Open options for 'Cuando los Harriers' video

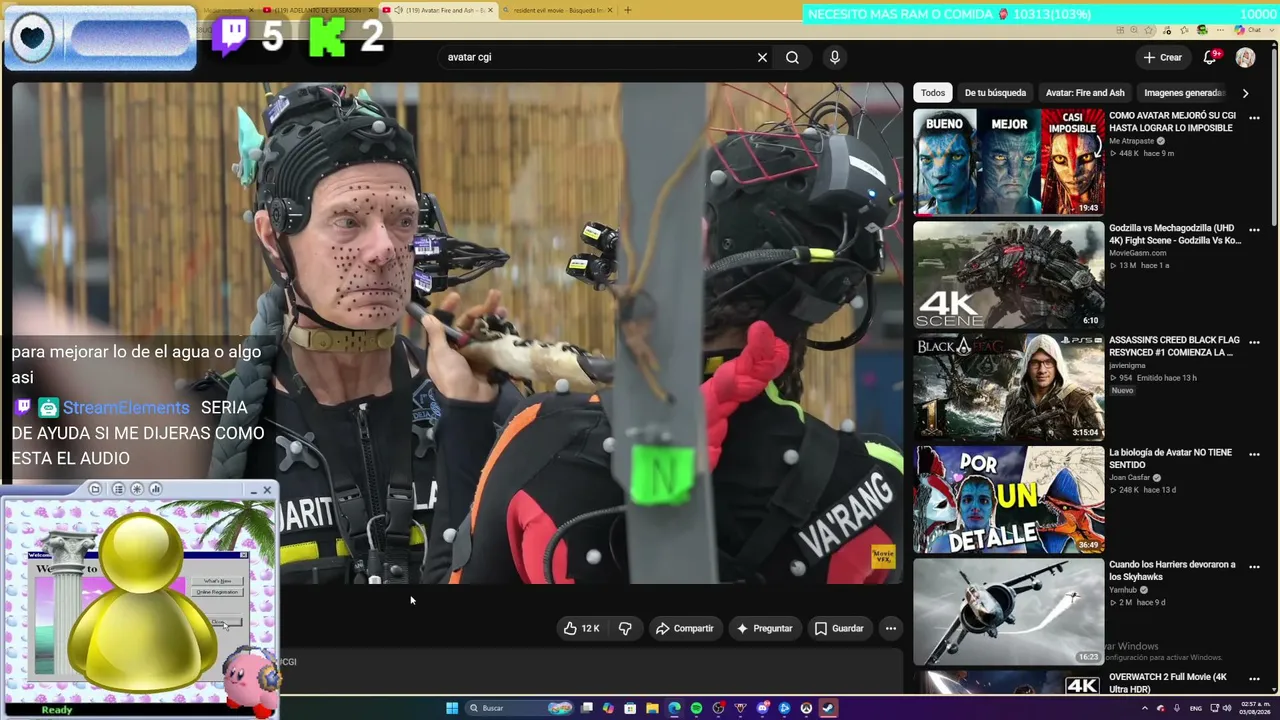point(1254,566)
